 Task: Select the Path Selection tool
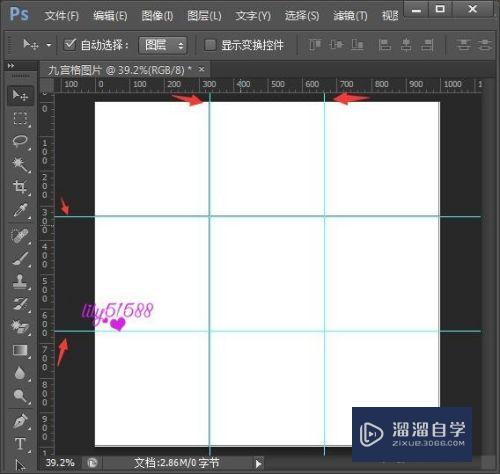click(20, 465)
